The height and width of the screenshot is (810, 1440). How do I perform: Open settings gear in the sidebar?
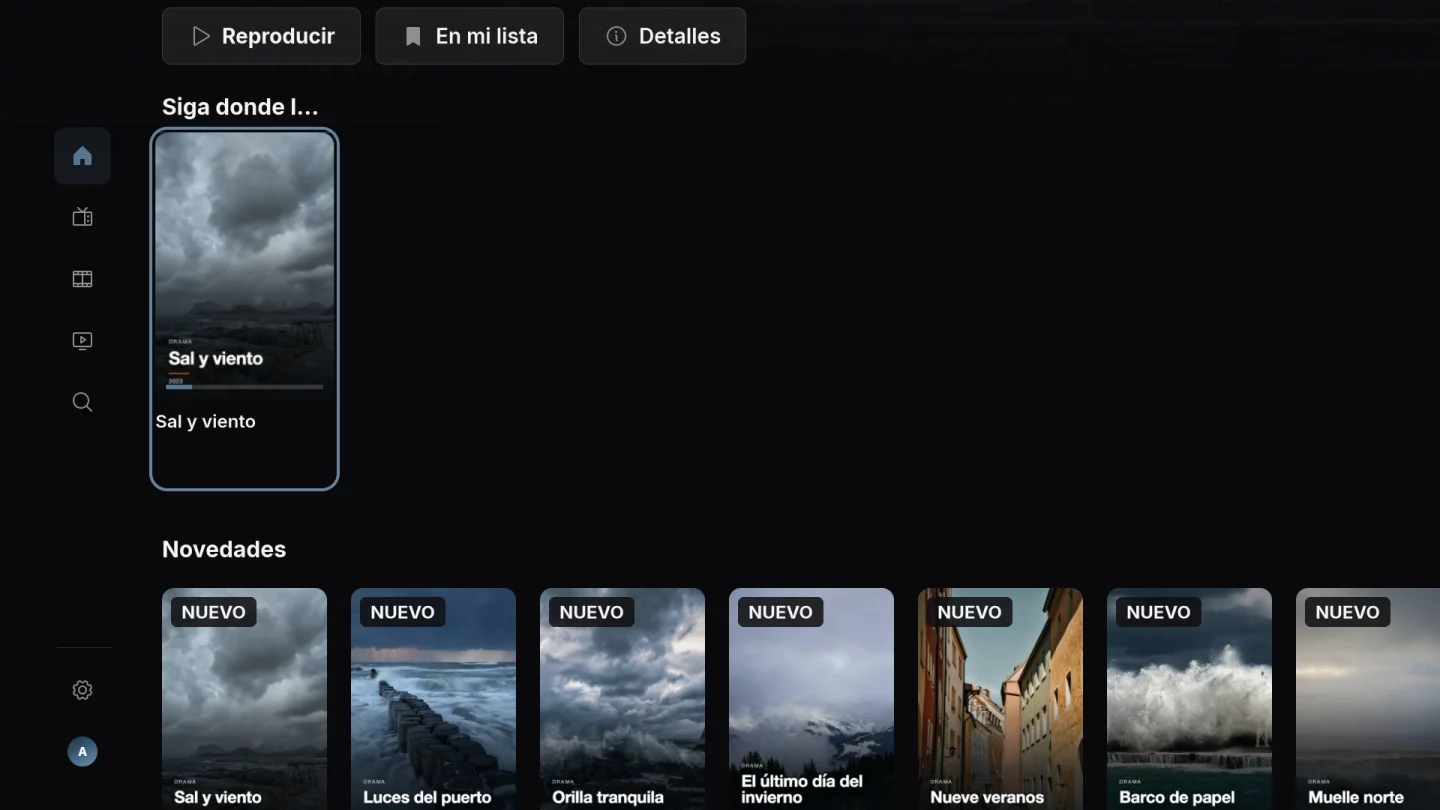click(x=82, y=690)
